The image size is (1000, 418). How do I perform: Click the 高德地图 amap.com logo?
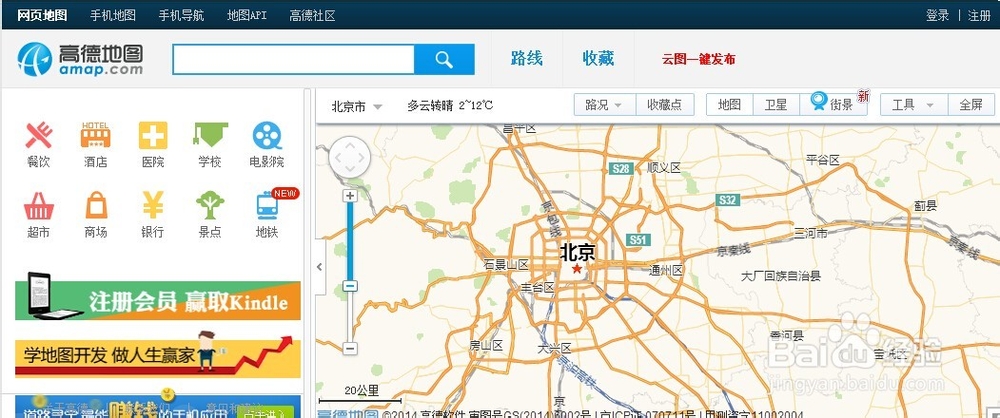tap(80, 59)
